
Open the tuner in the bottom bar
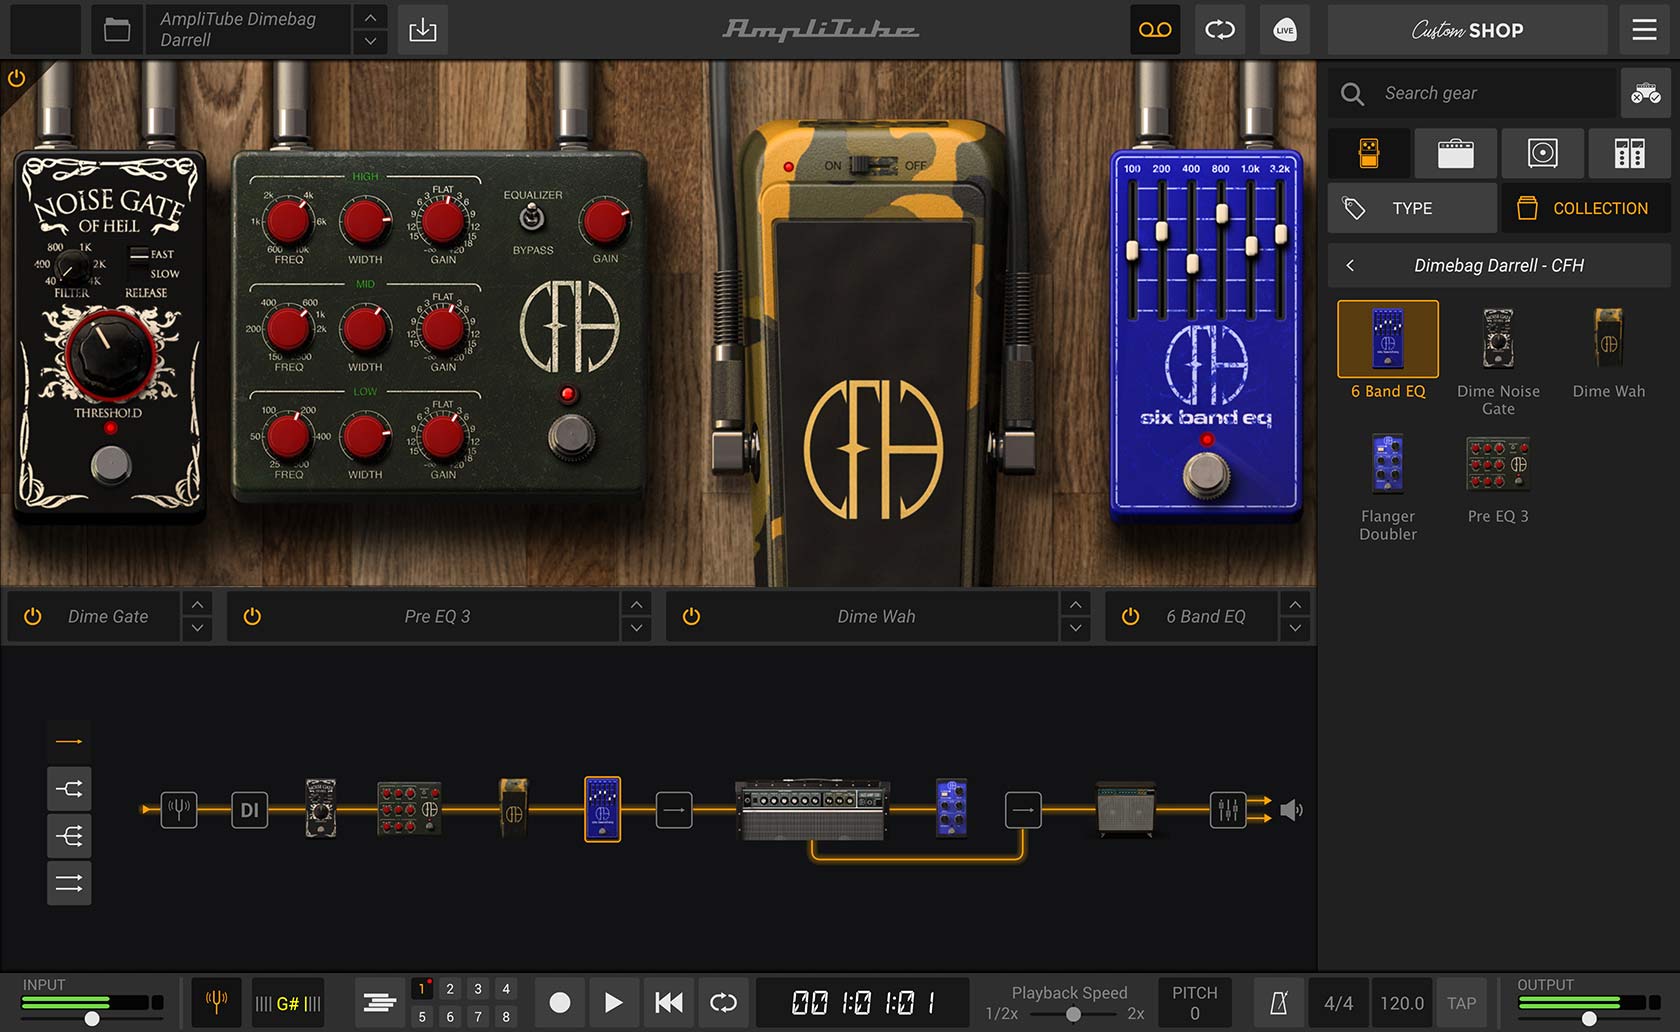(x=215, y=1002)
